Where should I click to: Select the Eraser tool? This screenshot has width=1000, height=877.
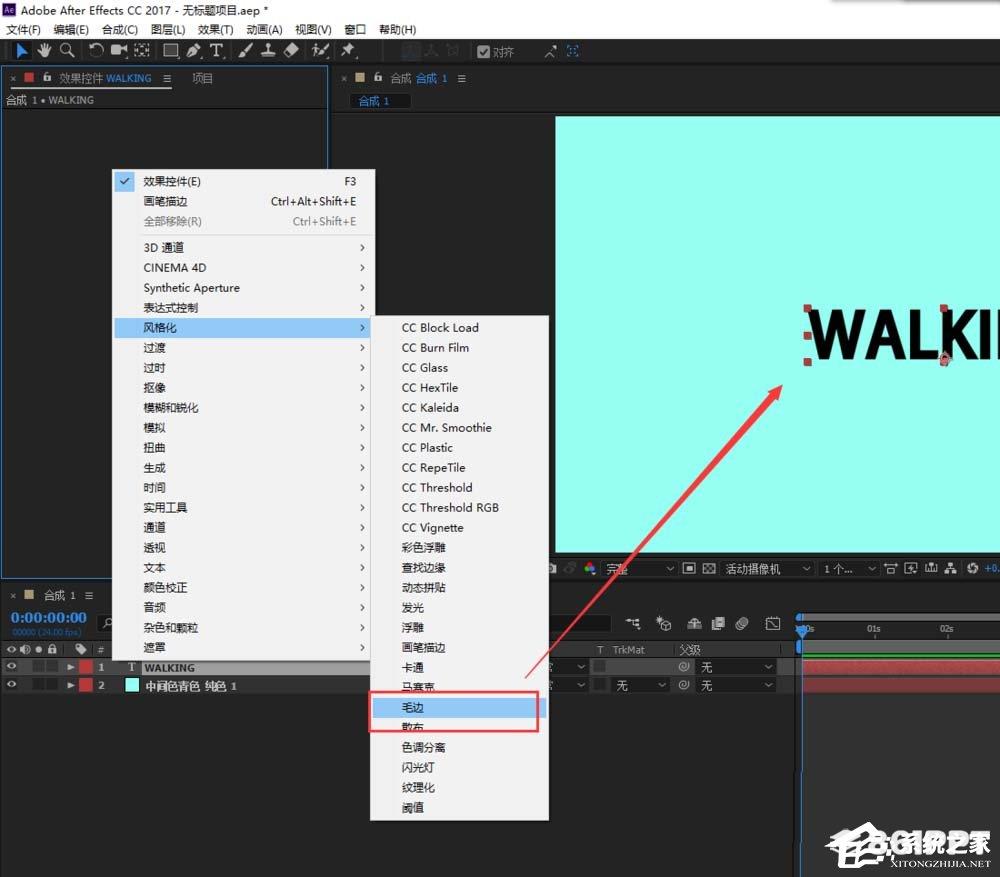[x=291, y=50]
